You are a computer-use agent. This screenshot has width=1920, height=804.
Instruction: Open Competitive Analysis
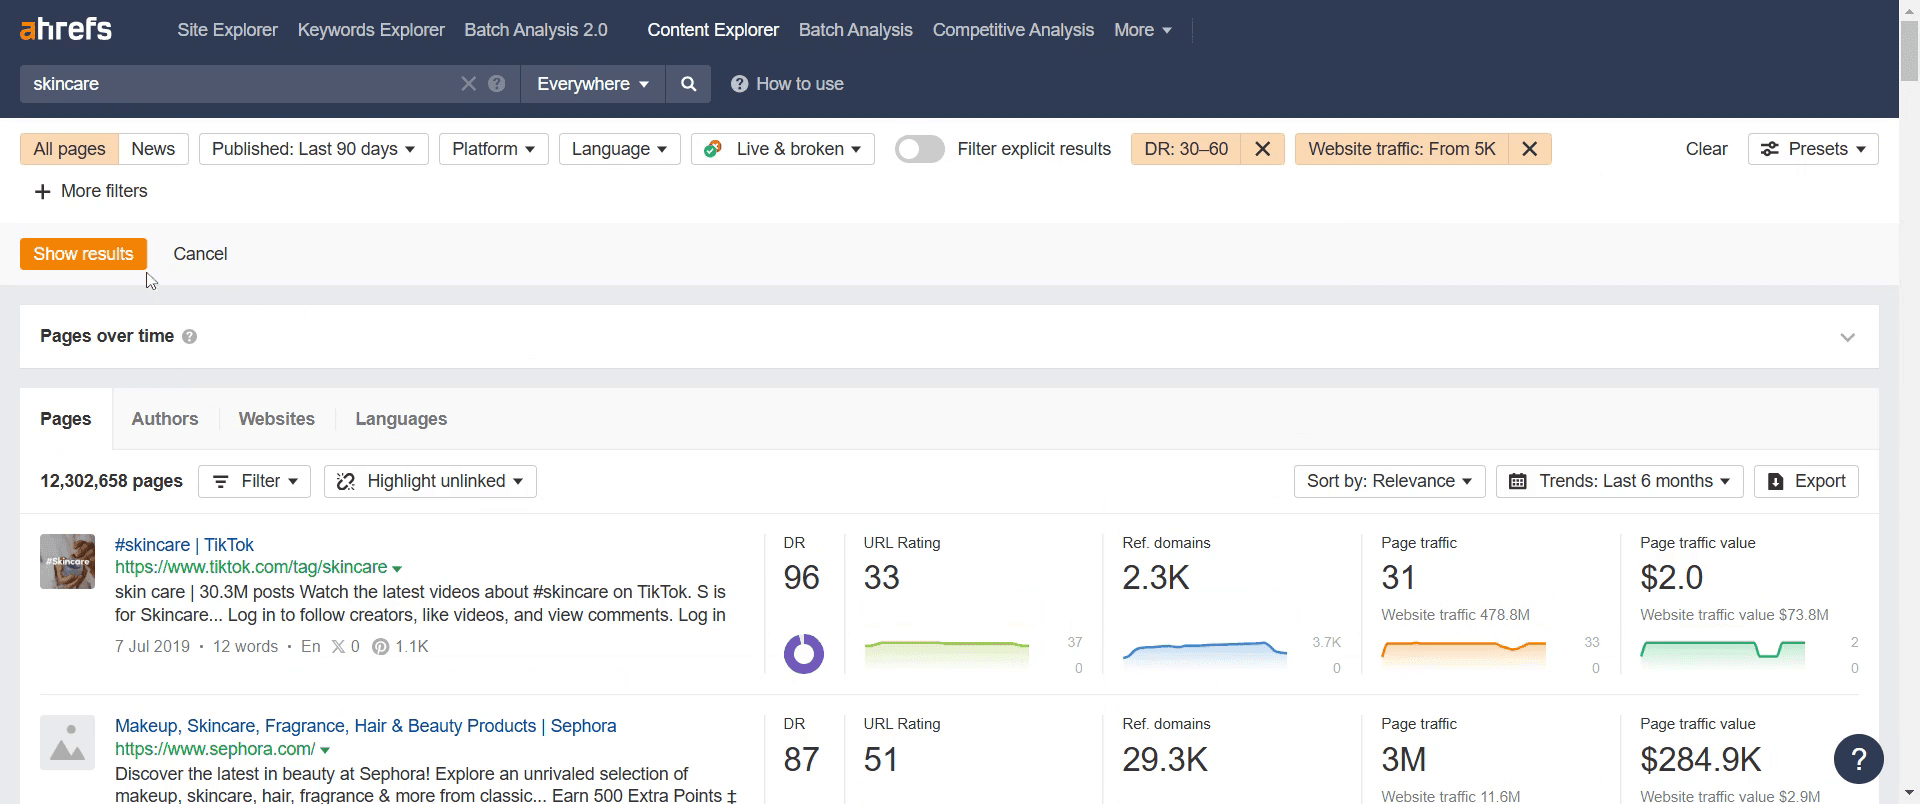click(x=1013, y=30)
